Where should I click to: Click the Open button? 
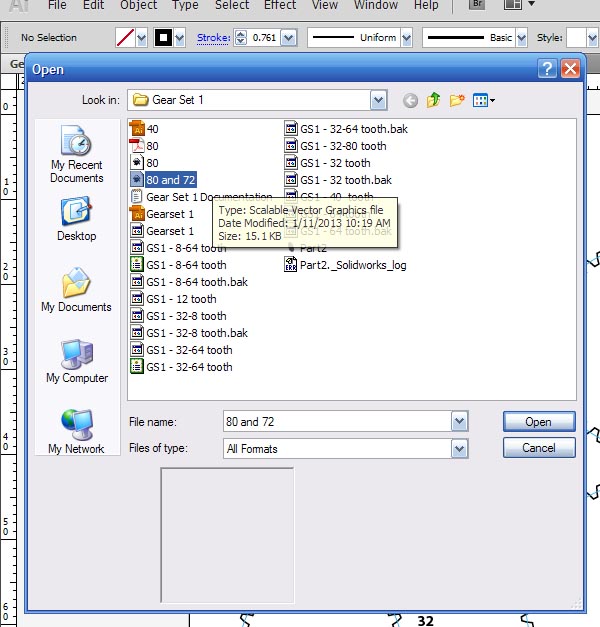point(539,421)
